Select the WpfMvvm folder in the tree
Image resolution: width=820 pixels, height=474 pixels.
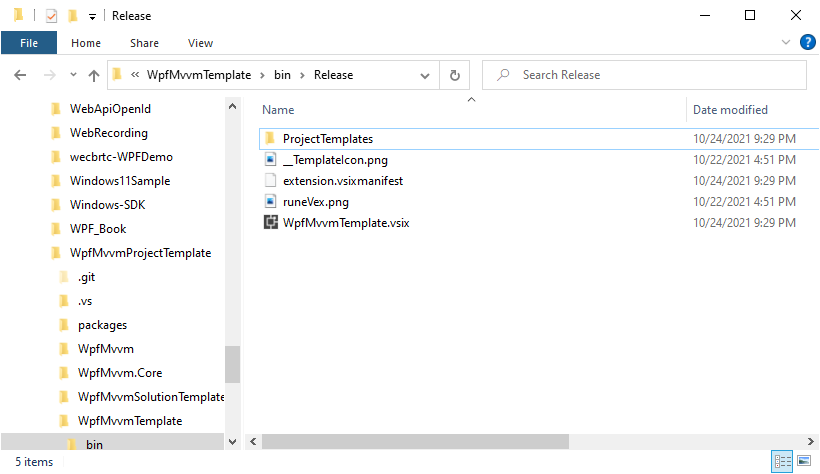pos(106,349)
